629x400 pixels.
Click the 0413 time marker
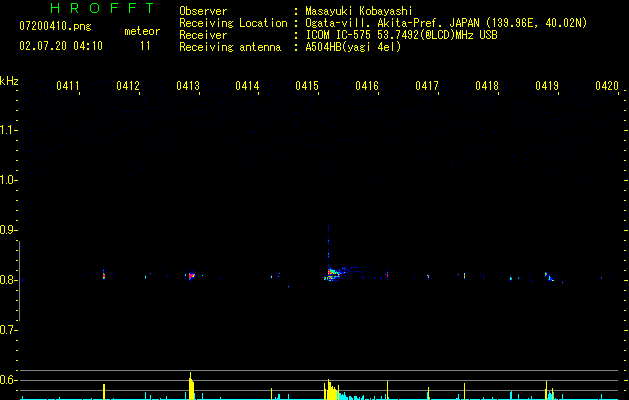click(188, 86)
